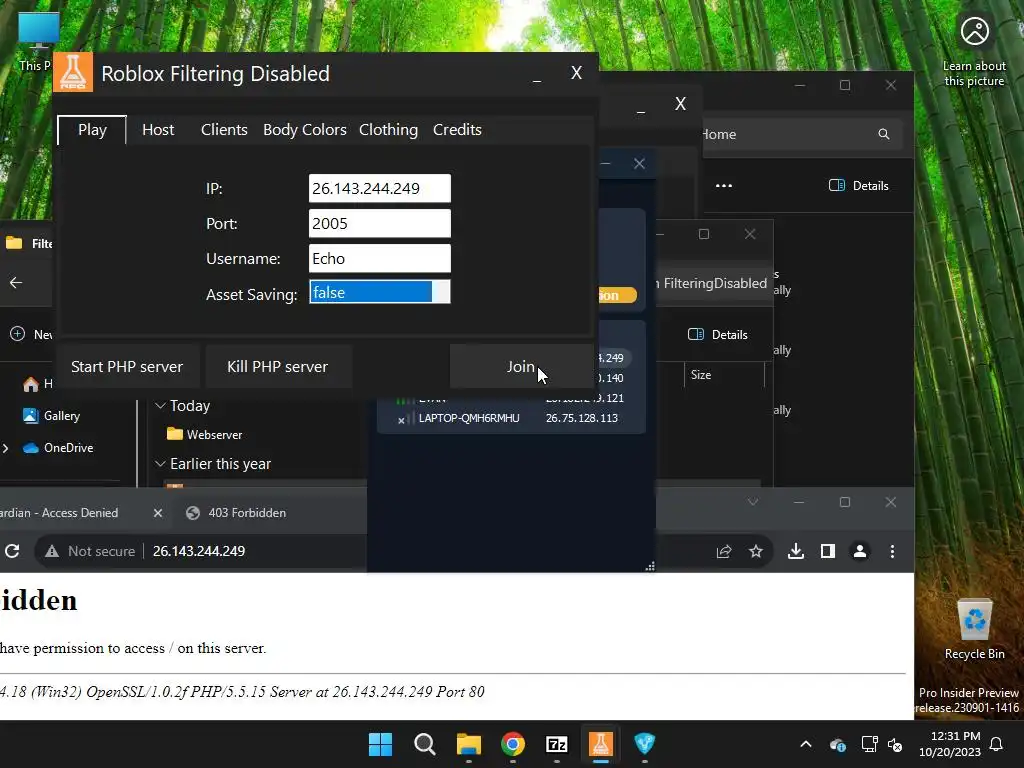Screen dimensions: 1024x768
Task: Click the search icon in Explorer
Action: 884,134
